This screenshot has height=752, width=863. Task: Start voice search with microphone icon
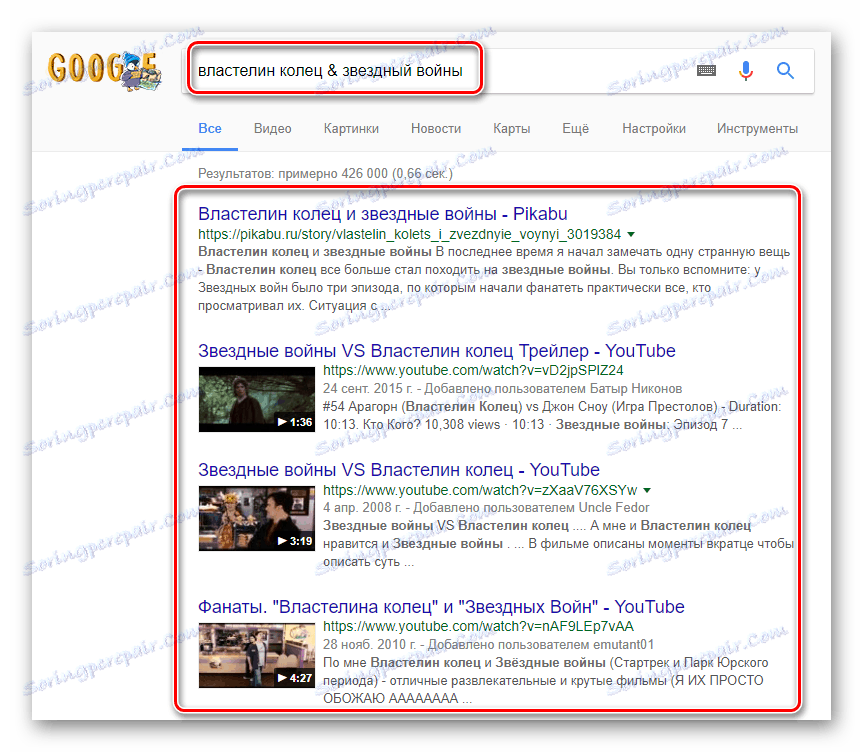pos(746,70)
